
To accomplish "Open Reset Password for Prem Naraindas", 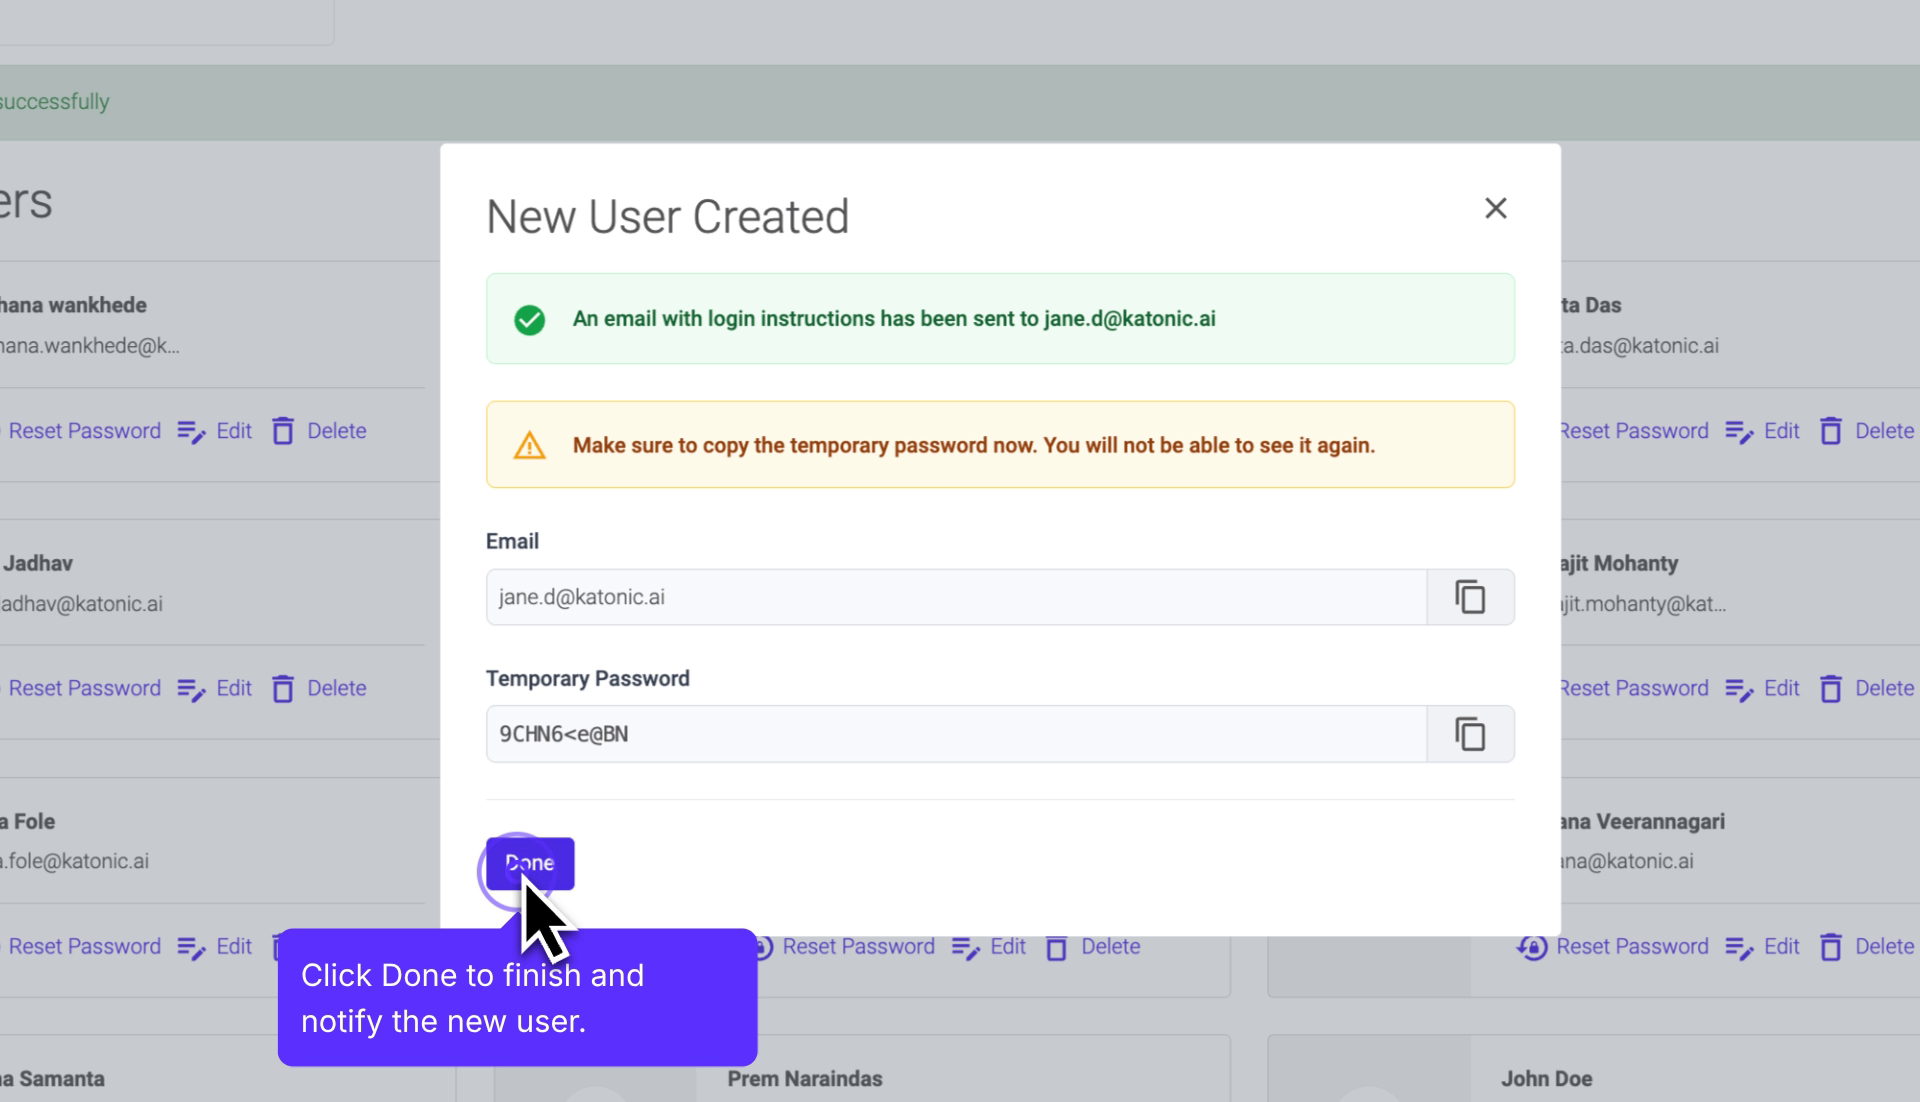I will (x=858, y=947).
